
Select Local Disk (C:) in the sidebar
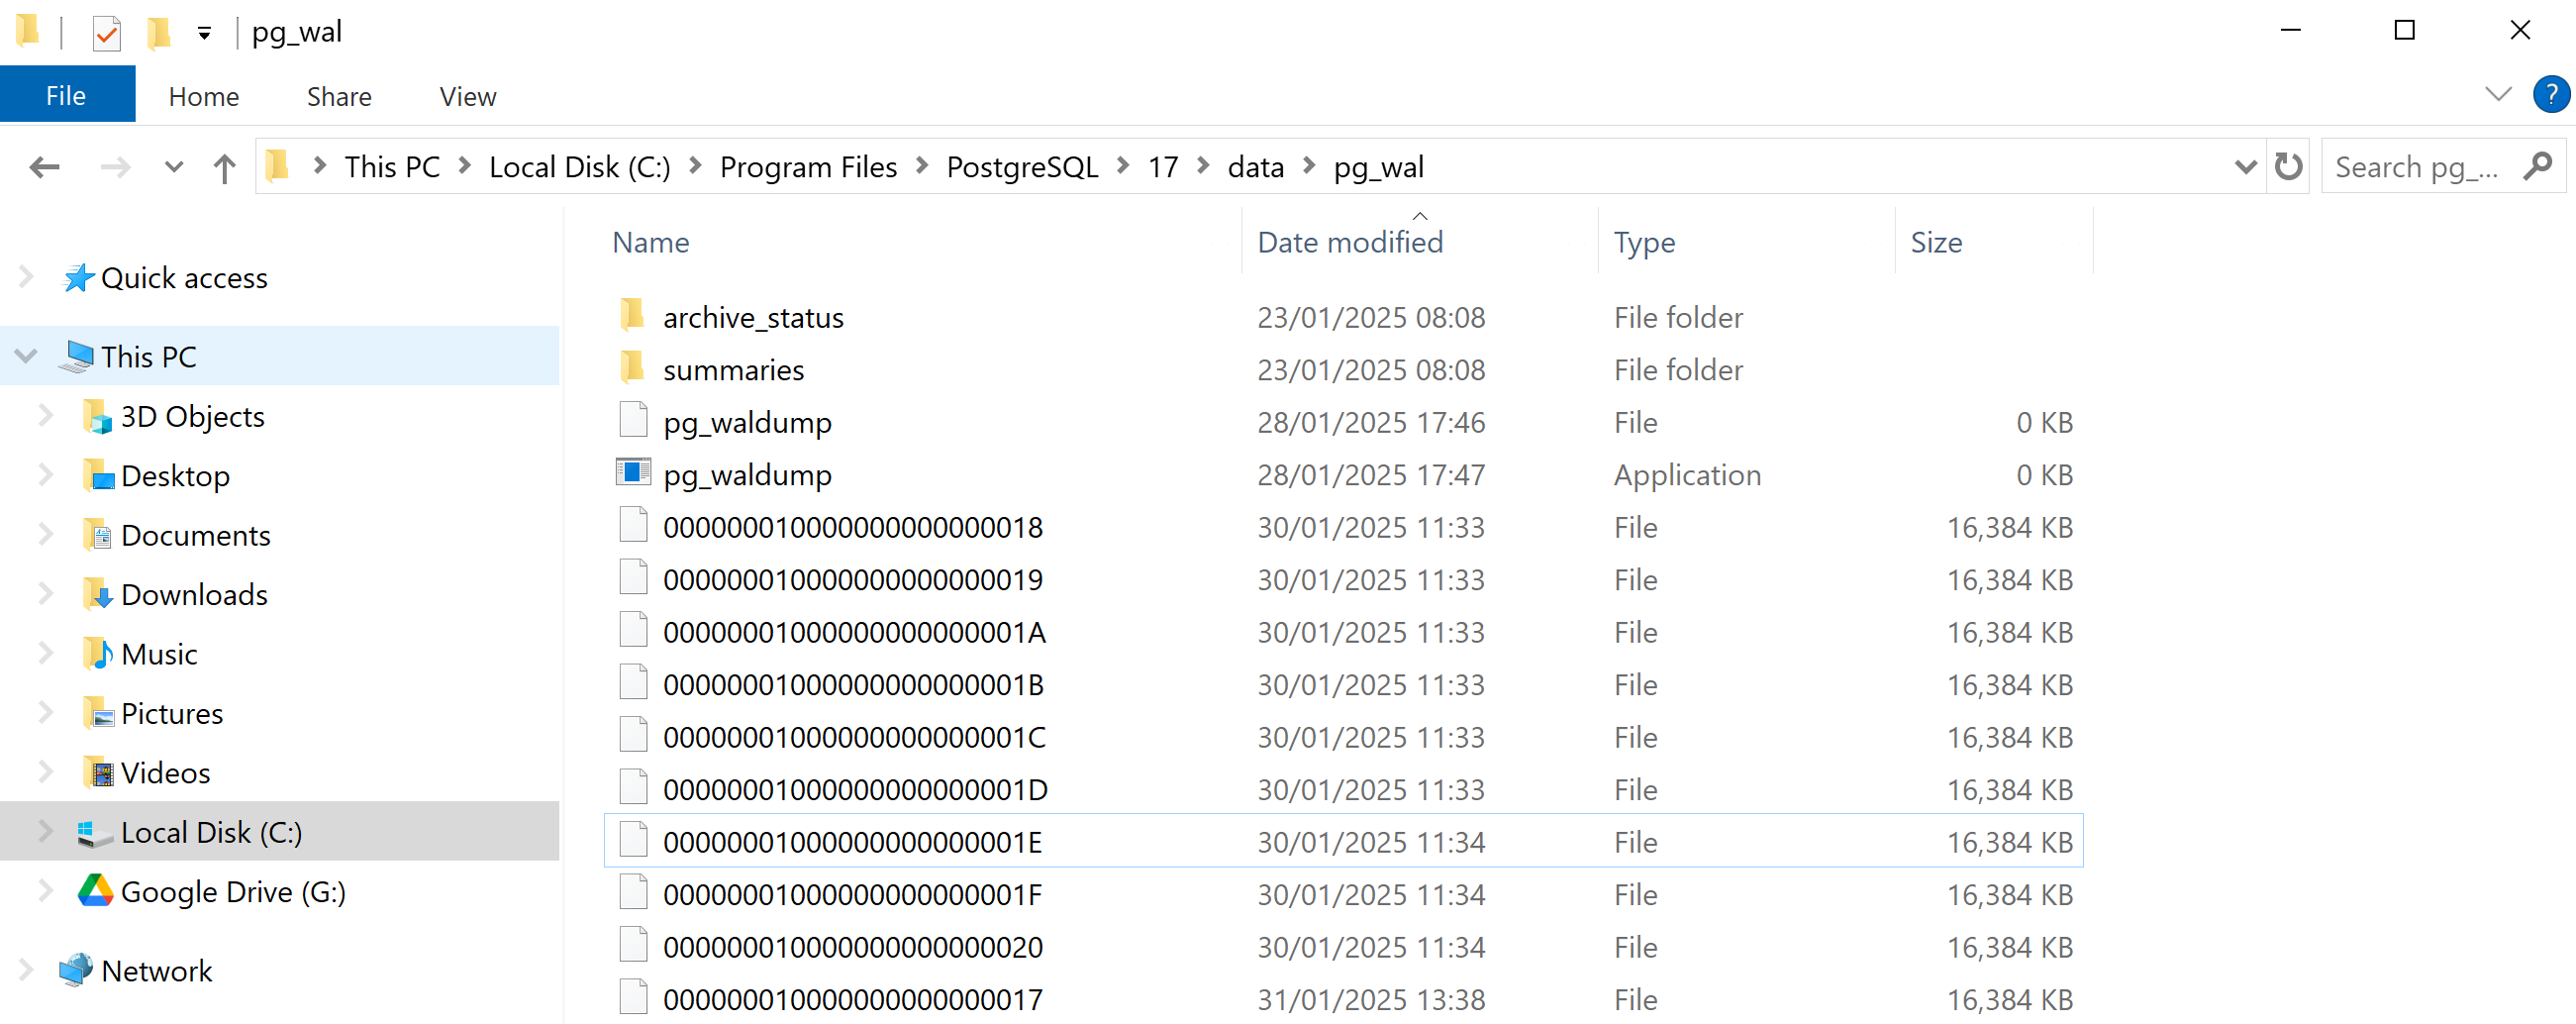coord(211,832)
